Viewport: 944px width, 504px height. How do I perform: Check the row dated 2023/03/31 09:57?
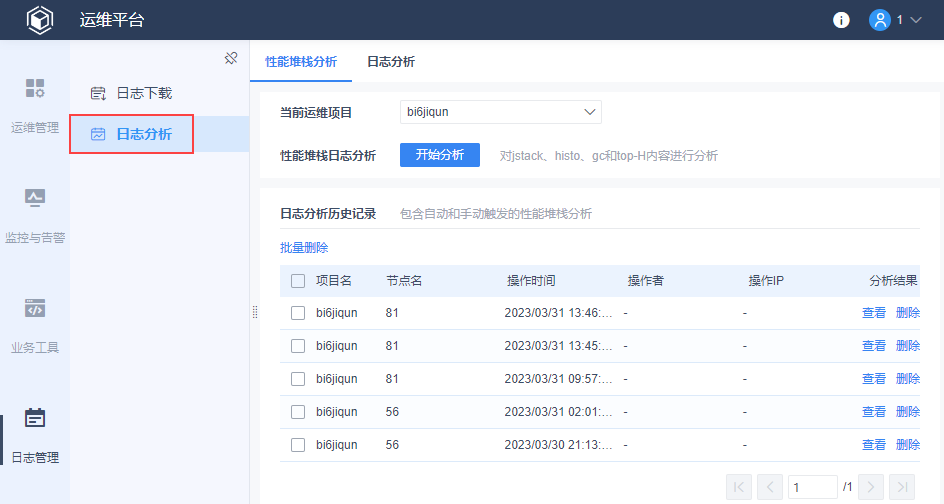pyautogui.click(x=298, y=379)
